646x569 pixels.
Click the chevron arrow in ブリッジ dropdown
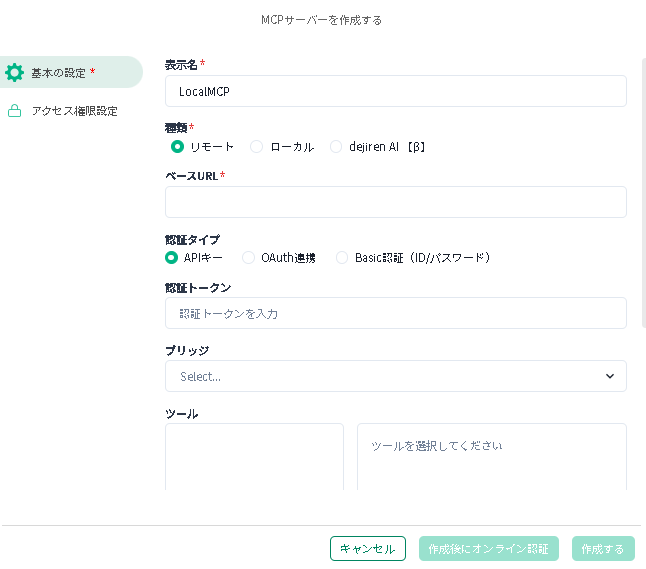click(x=610, y=376)
